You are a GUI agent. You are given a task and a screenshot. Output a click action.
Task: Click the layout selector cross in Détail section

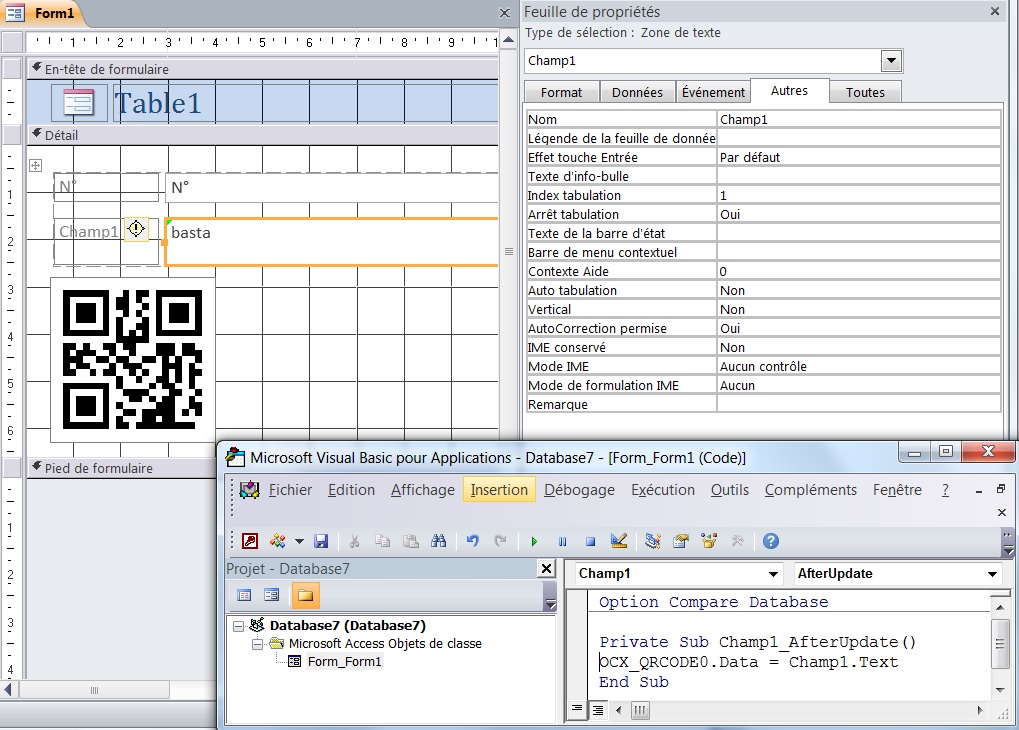coord(36,166)
